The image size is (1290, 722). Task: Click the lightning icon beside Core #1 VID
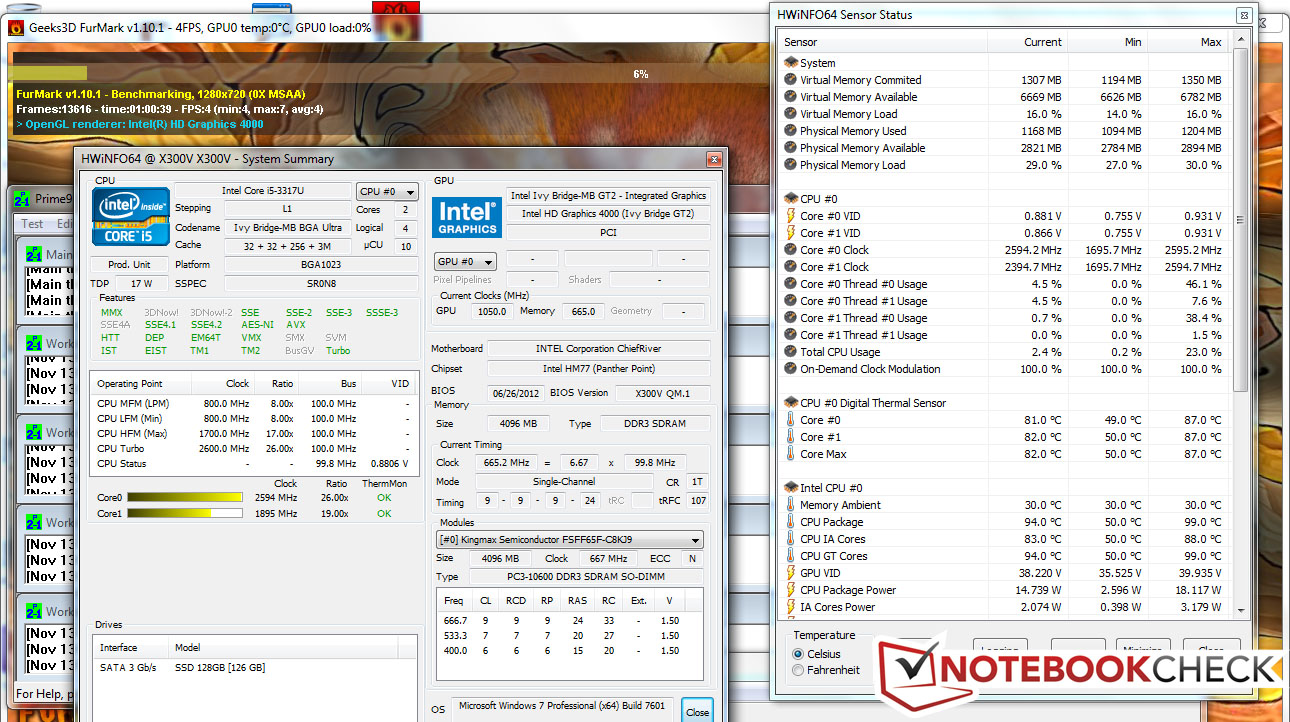pyautogui.click(x=791, y=233)
